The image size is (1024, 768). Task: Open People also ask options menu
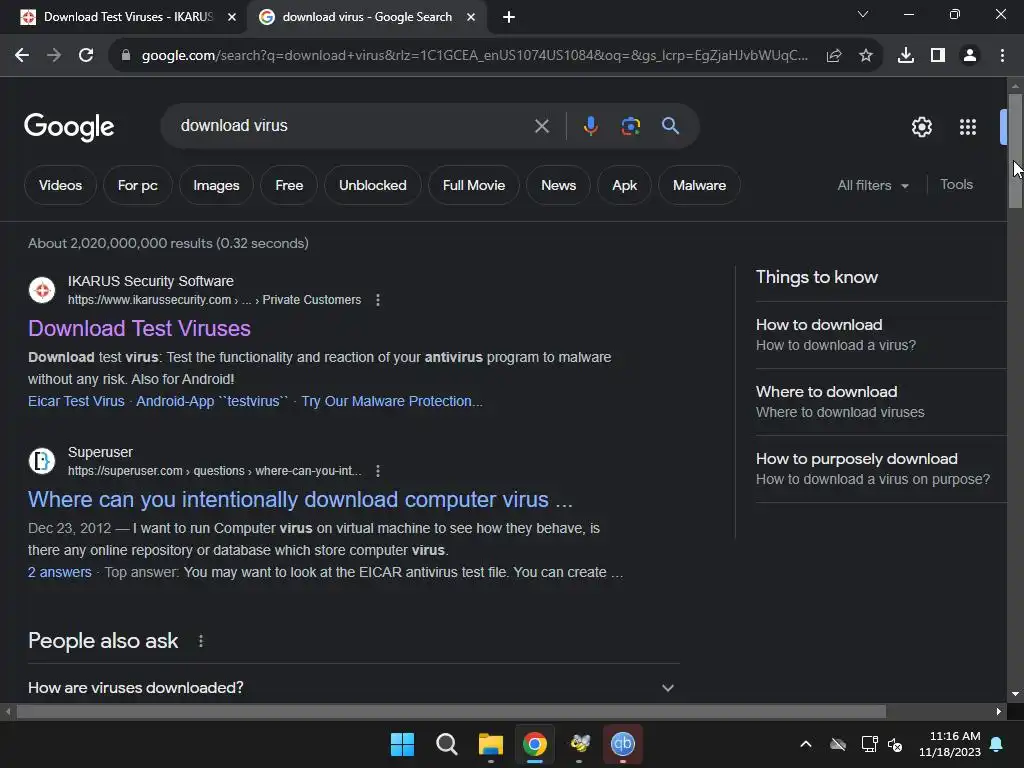click(200, 641)
